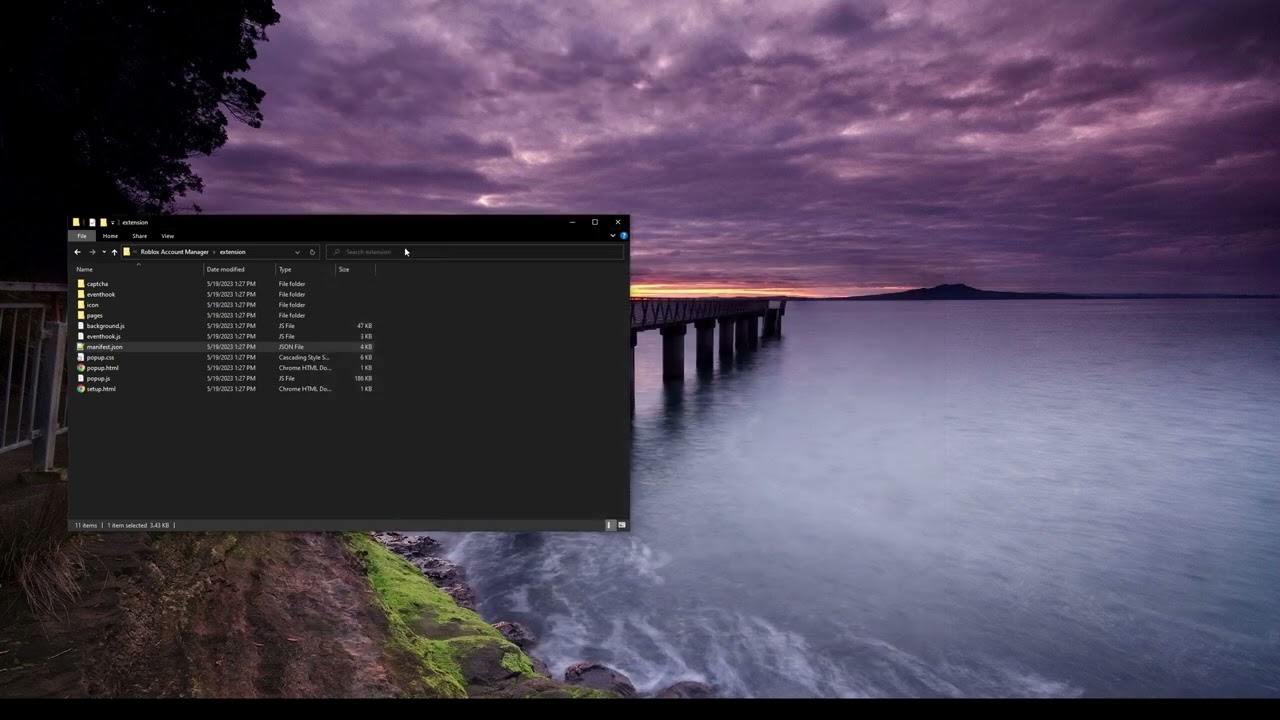Click the New folder quick access icon

102,222
